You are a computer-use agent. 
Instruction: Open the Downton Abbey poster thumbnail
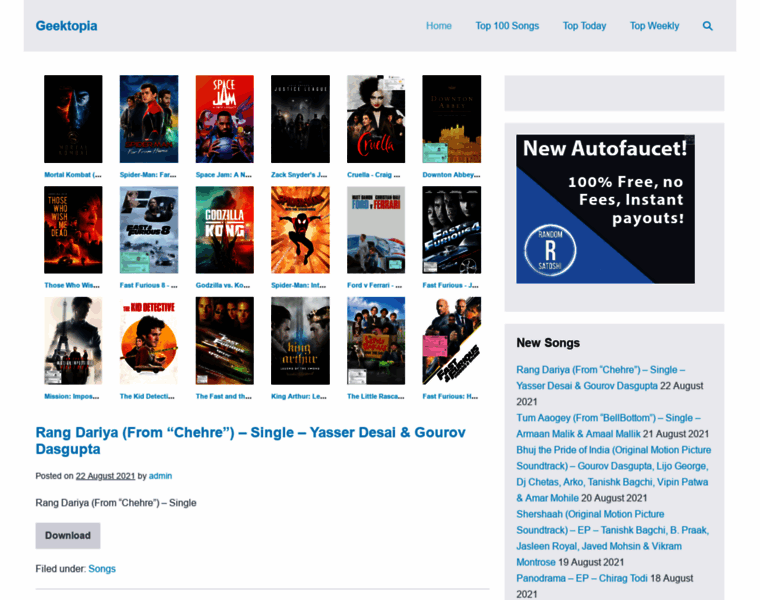click(451, 119)
